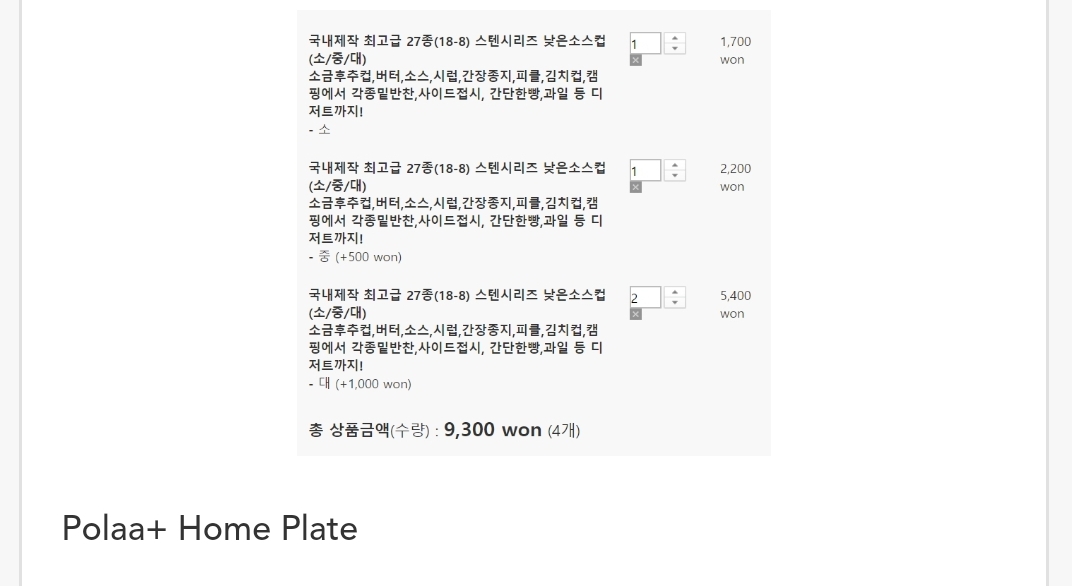The height and width of the screenshot is (586, 1072).
Task: Increase quantity of the 대 size item
Action: [x=675, y=293]
